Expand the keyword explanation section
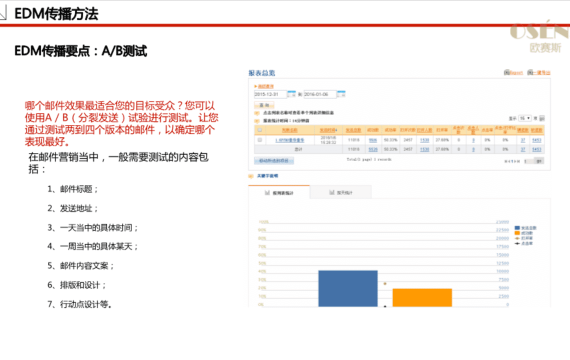The width and height of the screenshot is (570, 360). pos(268,176)
